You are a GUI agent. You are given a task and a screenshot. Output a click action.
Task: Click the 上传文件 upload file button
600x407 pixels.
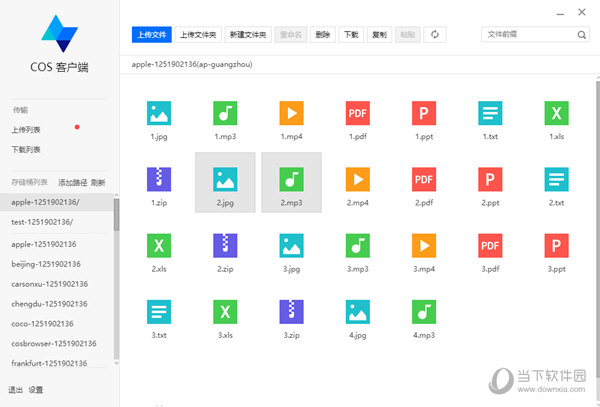click(152, 35)
